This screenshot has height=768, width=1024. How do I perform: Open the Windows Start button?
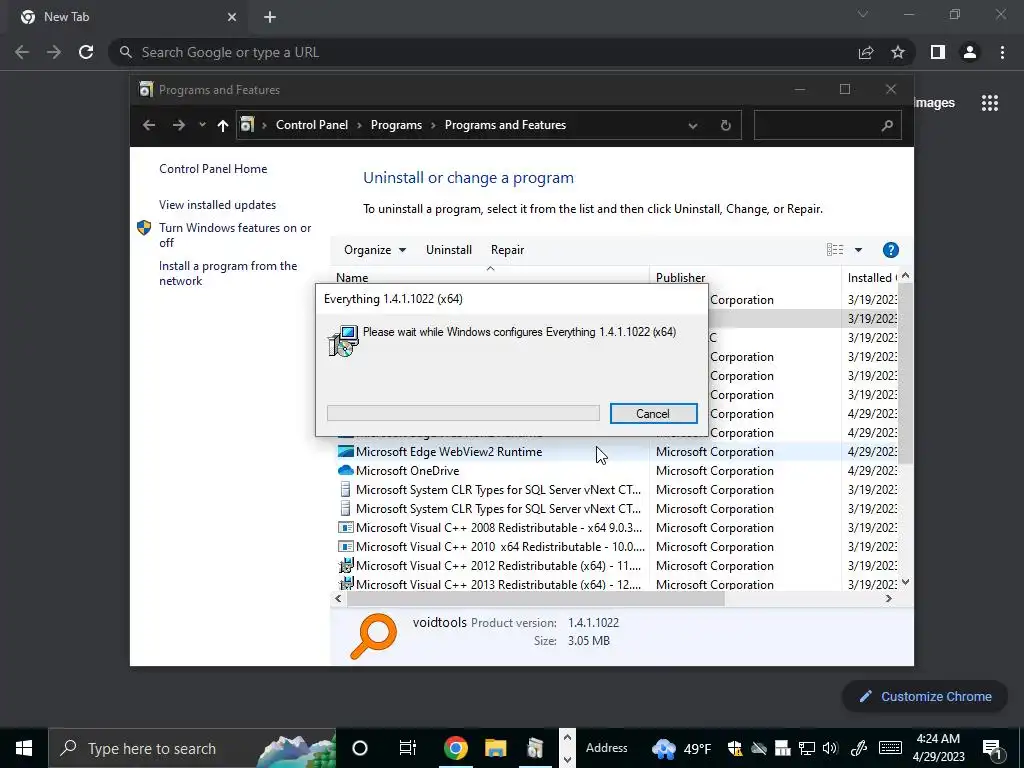point(24,748)
